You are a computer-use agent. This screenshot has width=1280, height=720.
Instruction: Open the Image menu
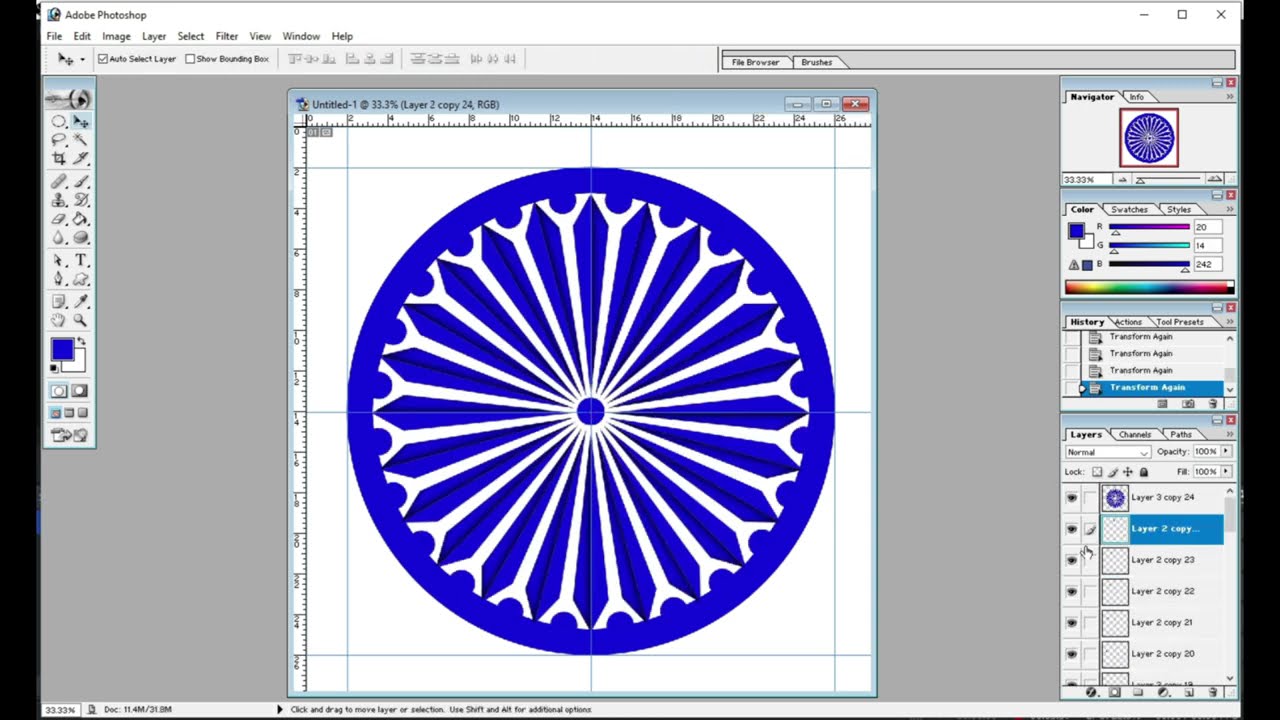click(116, 36)
